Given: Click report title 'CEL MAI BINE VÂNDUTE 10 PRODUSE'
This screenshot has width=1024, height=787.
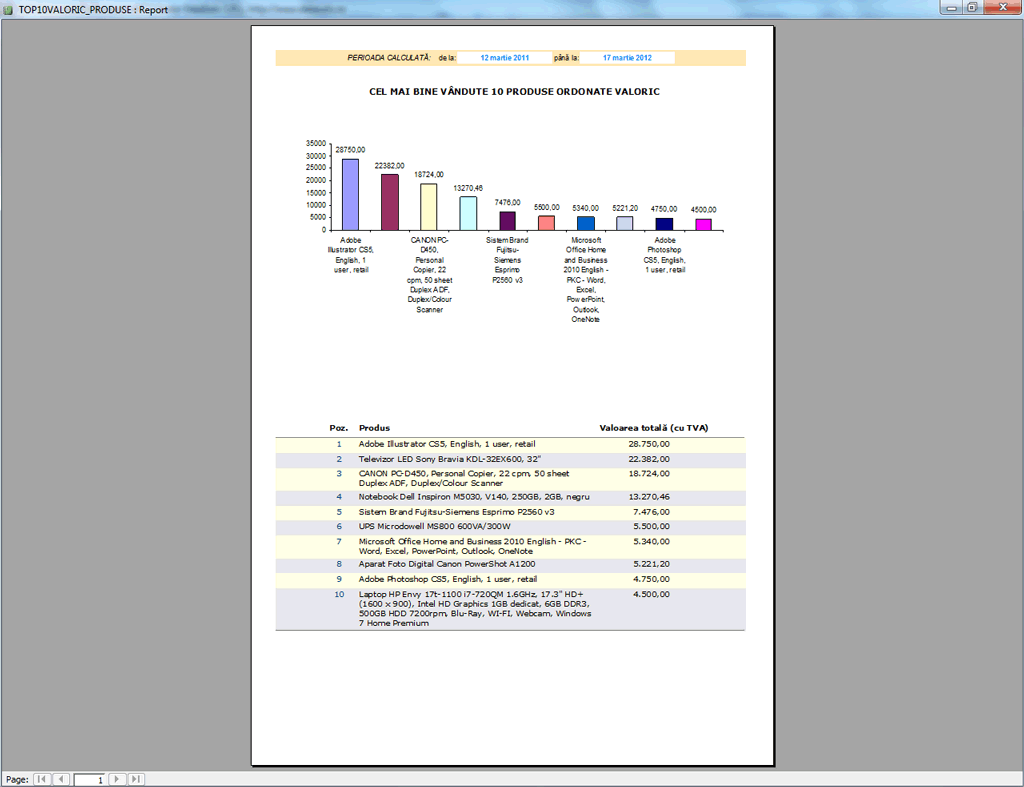Looking at the screenshot, I should pyautogui.click(x=460, y=92).
